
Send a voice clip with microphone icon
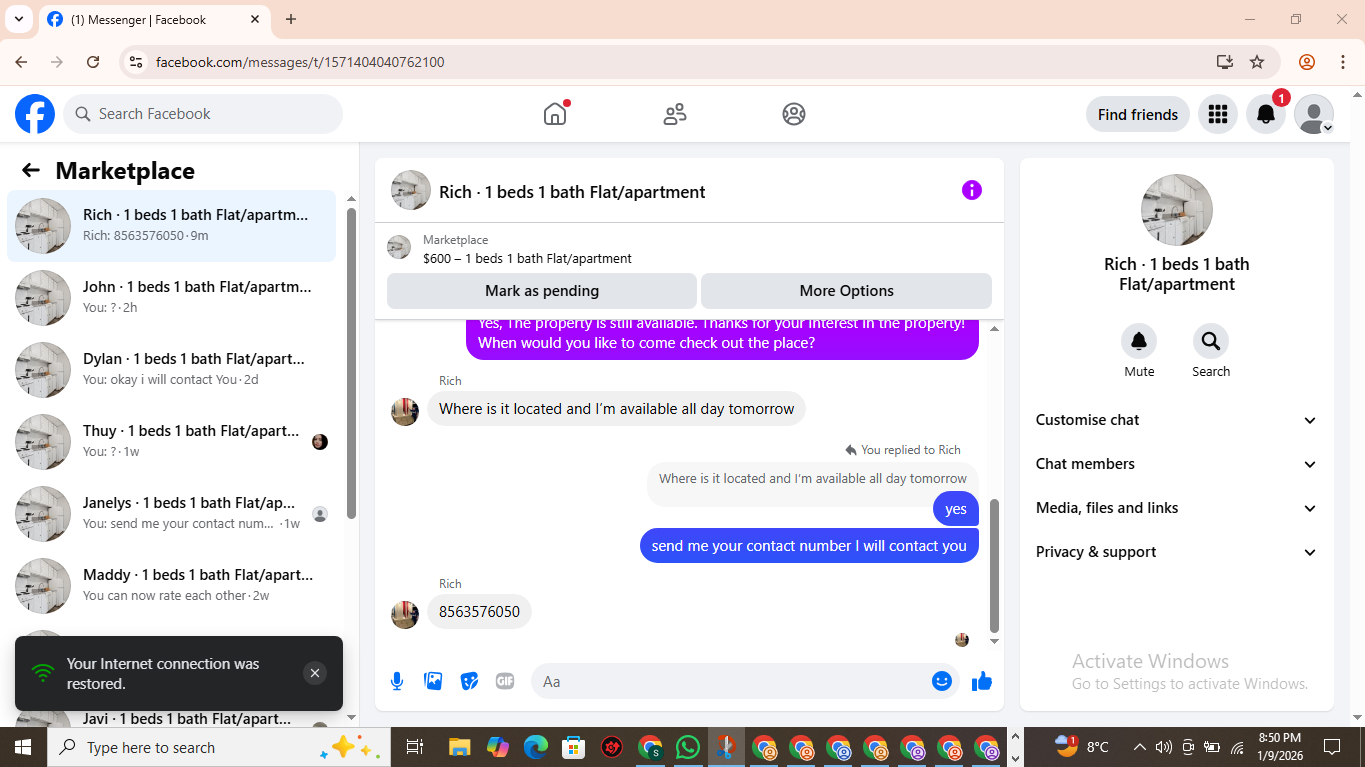(x=397, y=681)
